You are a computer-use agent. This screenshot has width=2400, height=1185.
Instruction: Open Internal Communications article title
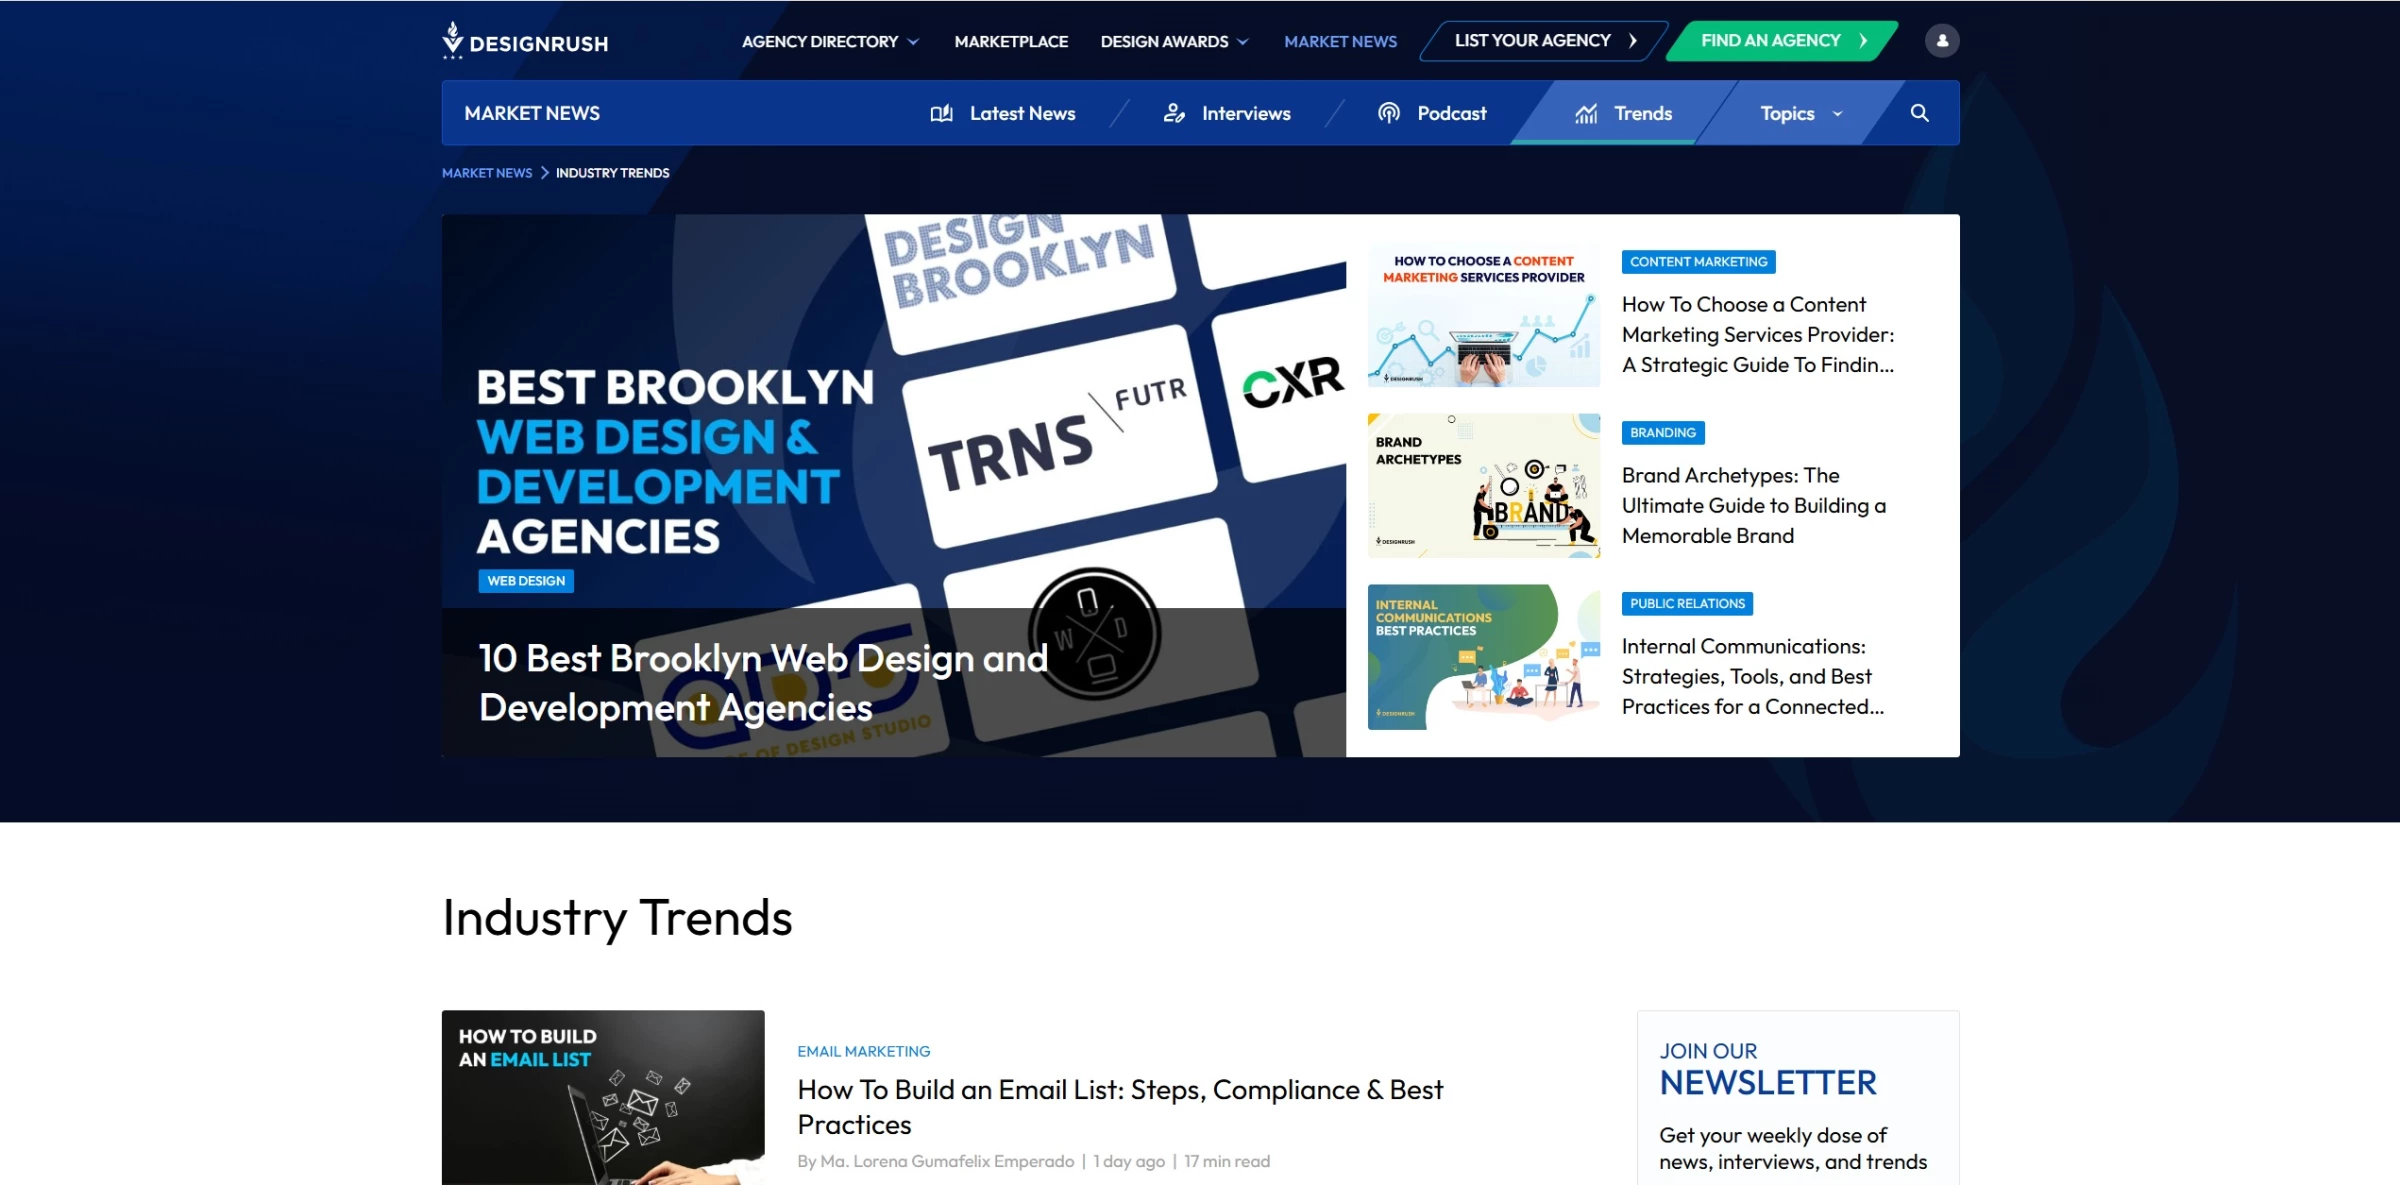(1753, 677)
